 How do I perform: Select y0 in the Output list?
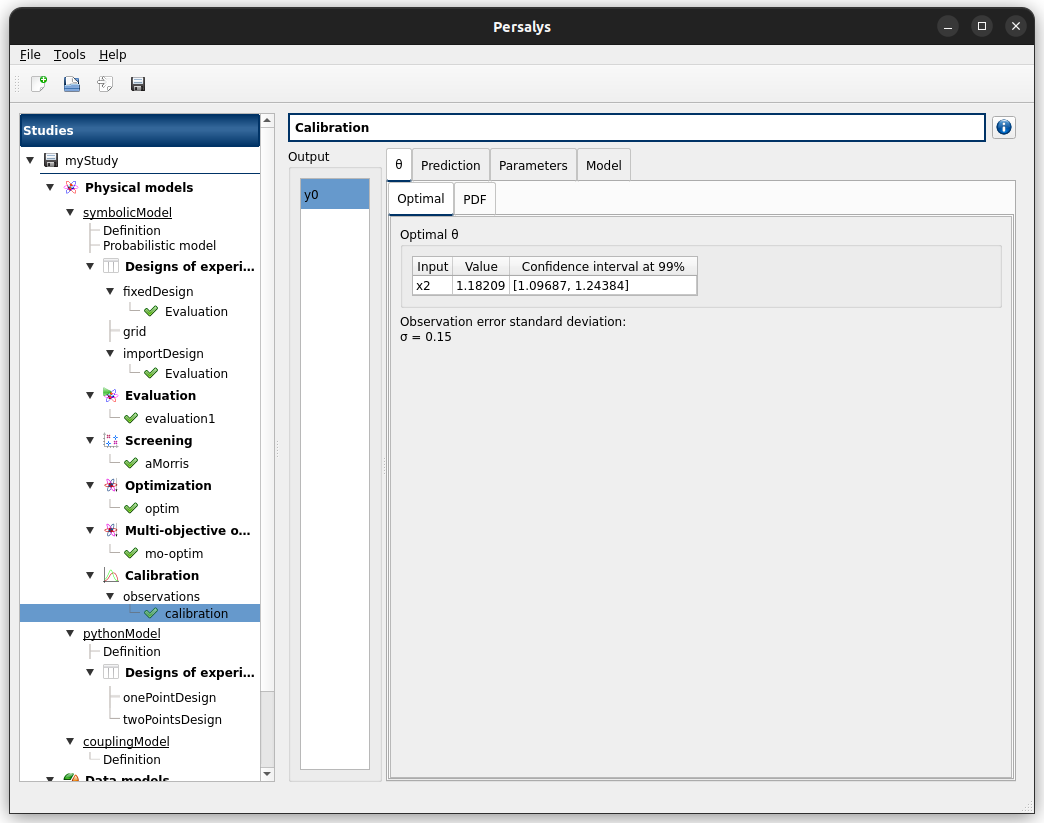click(x=335, y=195)
